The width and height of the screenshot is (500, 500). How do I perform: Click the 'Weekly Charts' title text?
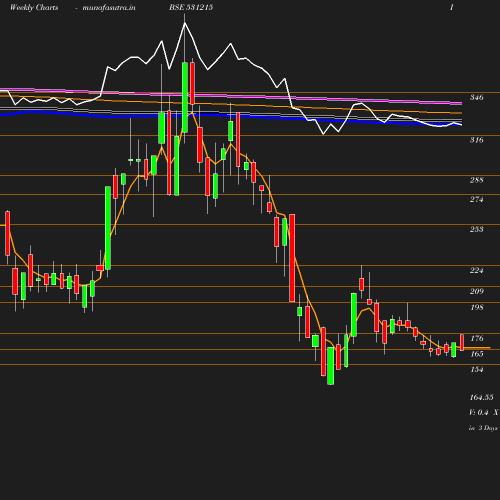(34, 7)
